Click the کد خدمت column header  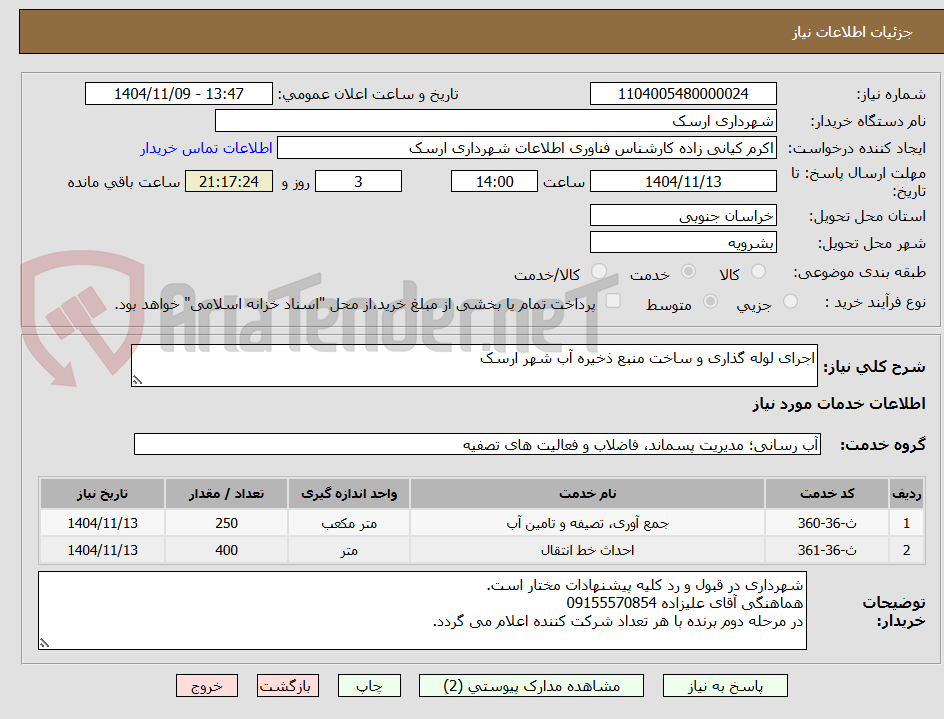pos(827,494)
